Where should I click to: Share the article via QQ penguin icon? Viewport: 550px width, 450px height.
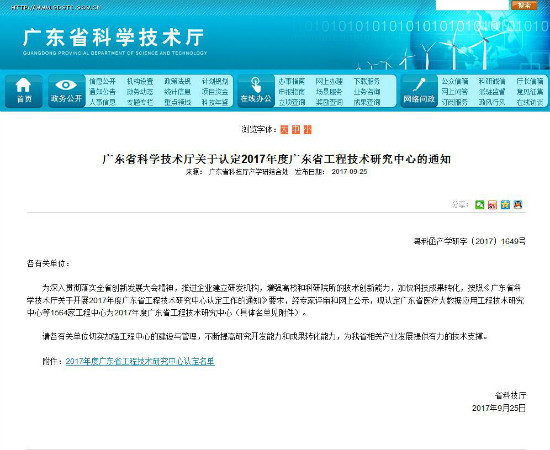click(x=518, y=204)
